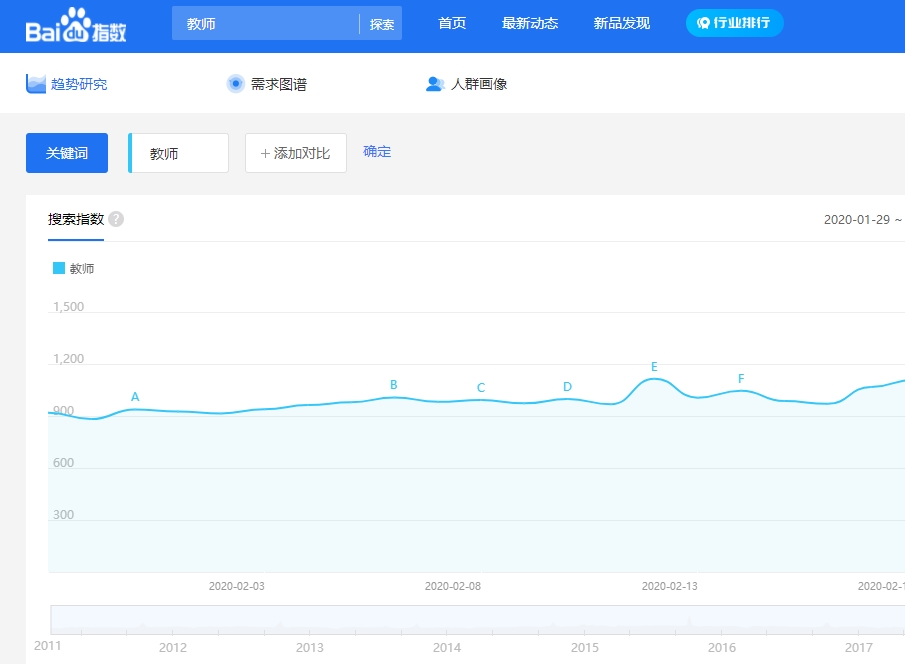Click the 人群画像 people icon

(x=434, y=84)
